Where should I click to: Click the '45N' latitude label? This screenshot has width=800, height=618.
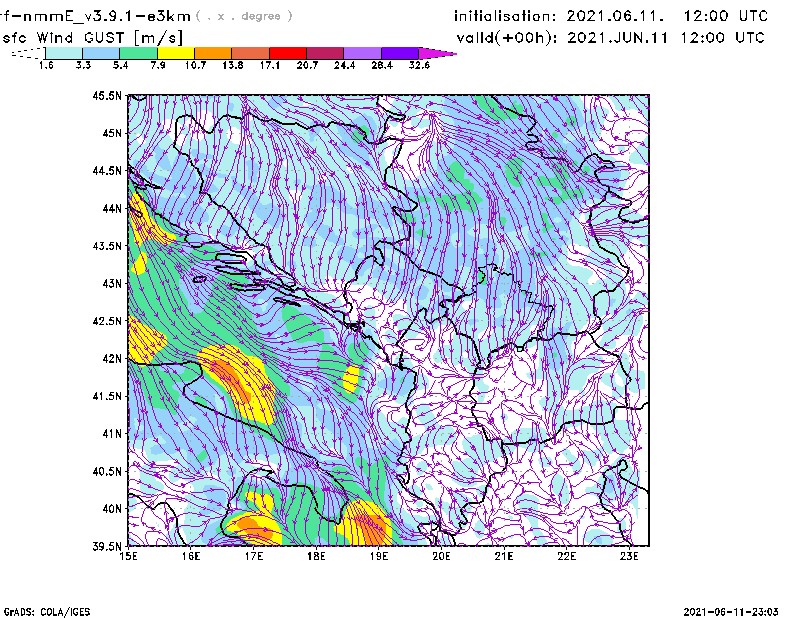tap(112, 133)
